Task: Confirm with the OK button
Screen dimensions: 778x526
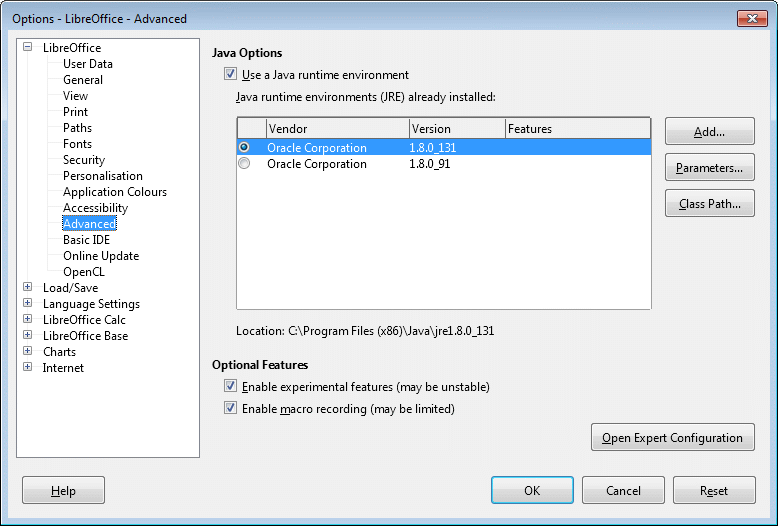Action: tap(532, 490)
